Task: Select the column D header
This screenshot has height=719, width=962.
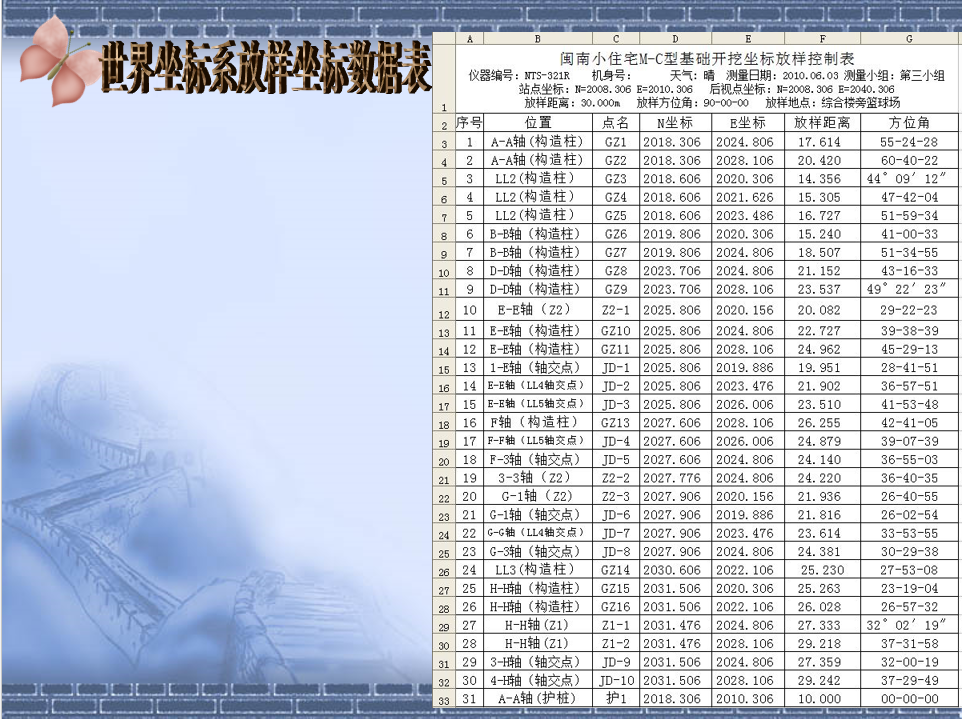Action: pyautogui.click(x=676, y=38)
